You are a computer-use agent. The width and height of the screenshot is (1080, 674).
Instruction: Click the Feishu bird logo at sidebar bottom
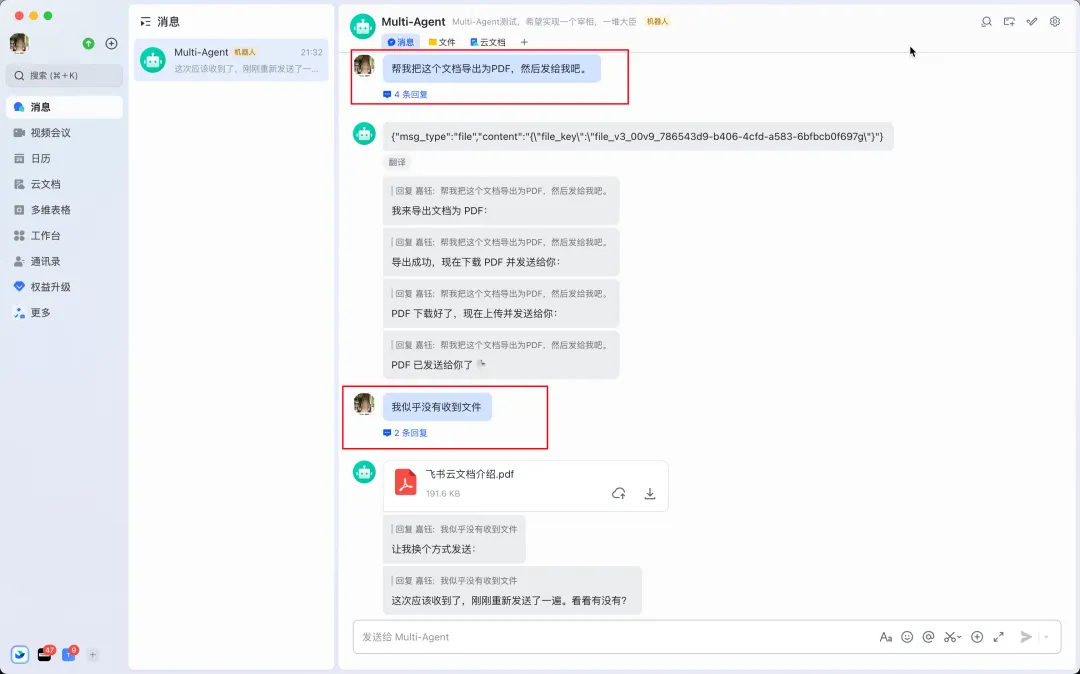(x=20, y=655)
